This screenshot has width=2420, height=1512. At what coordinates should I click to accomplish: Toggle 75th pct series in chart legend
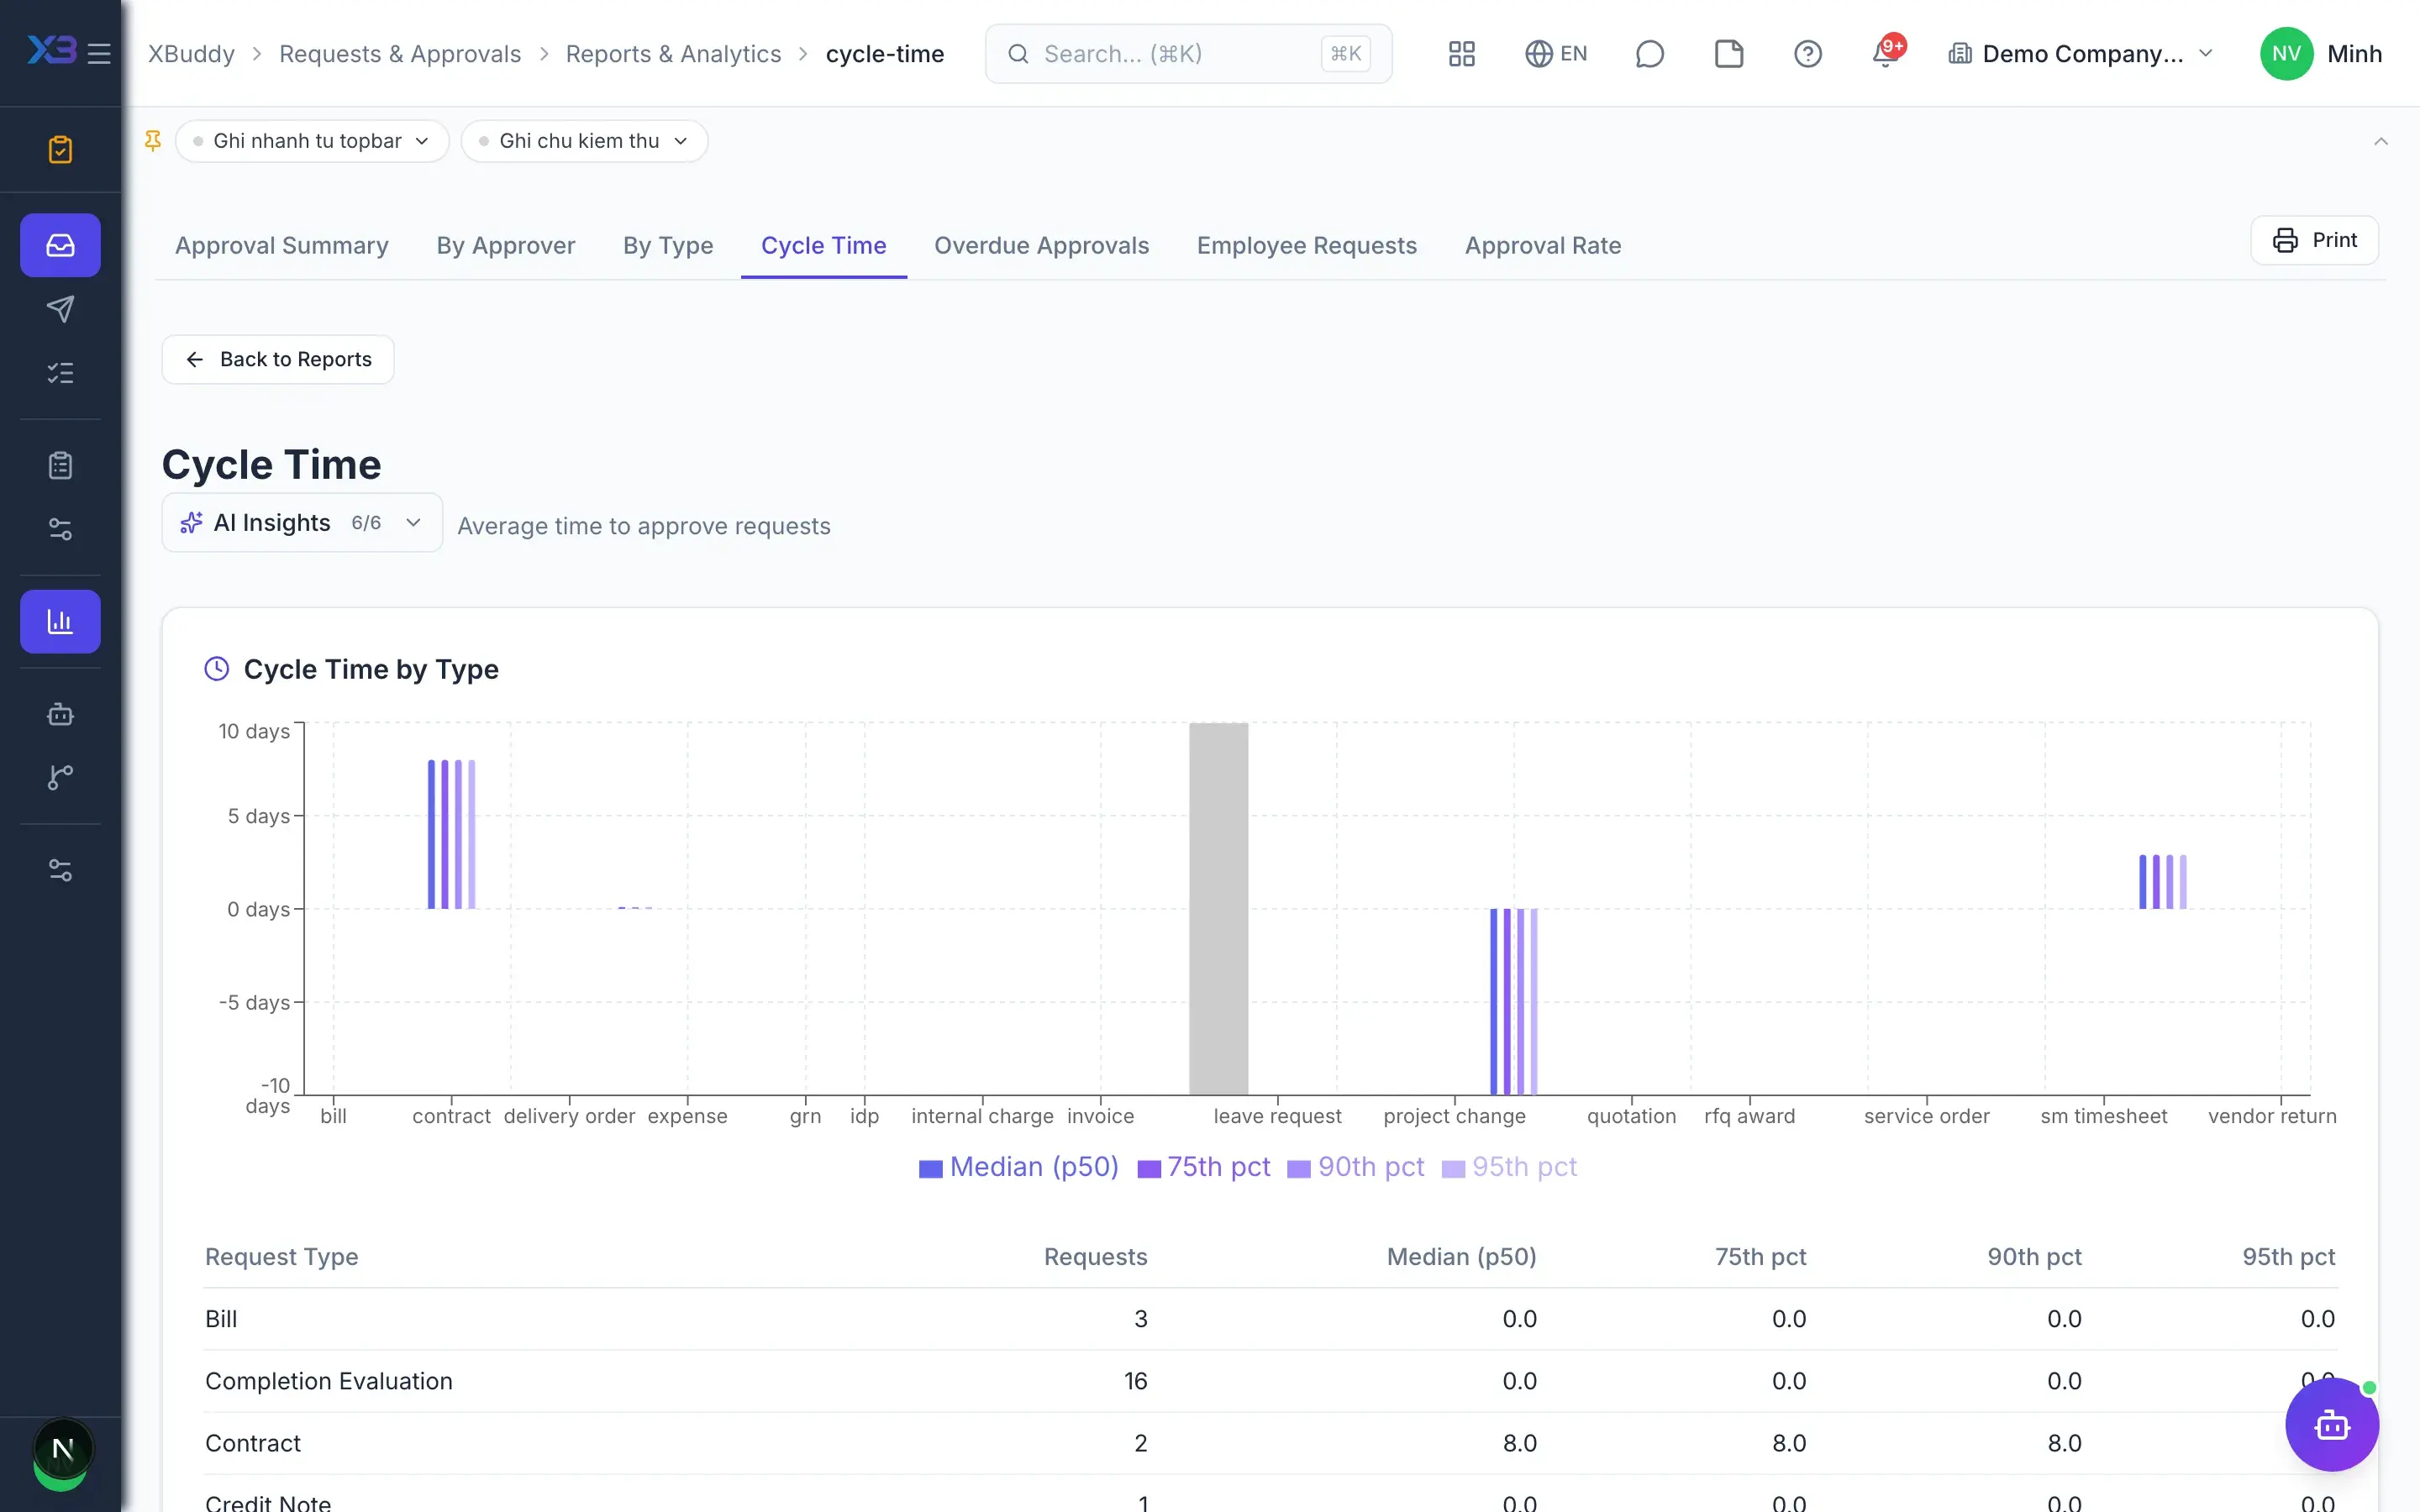pyautogui.click(x=1204, y=1167)
